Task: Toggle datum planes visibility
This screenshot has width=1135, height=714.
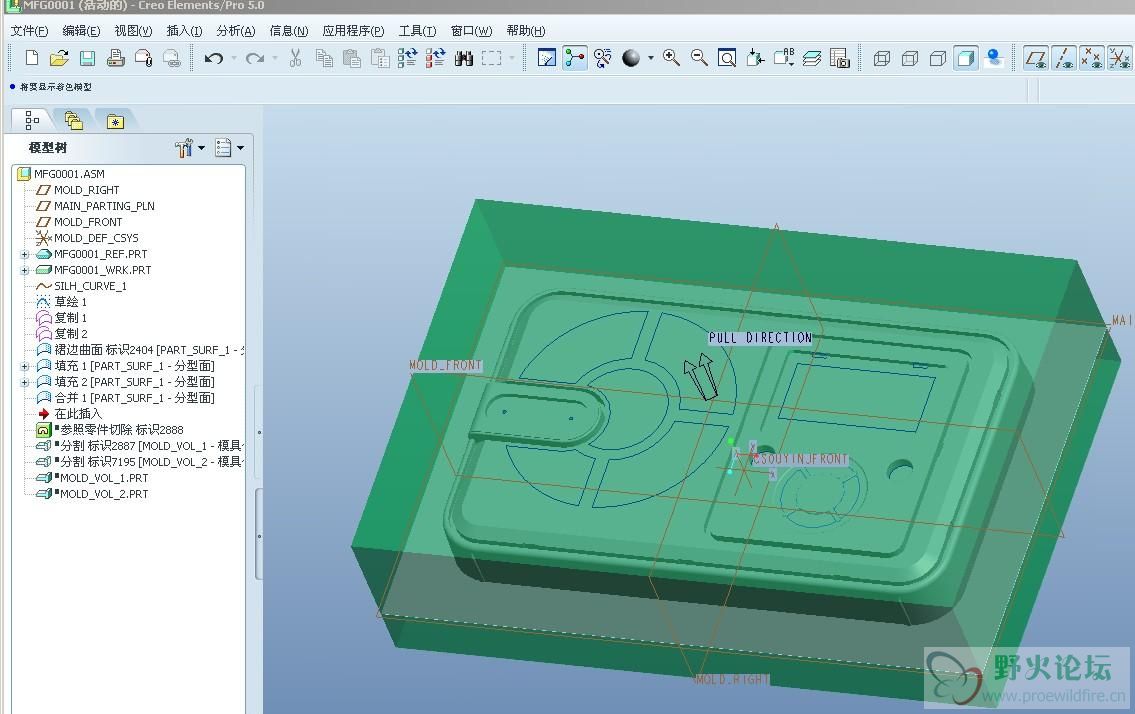Action: tap(1036, 58)
